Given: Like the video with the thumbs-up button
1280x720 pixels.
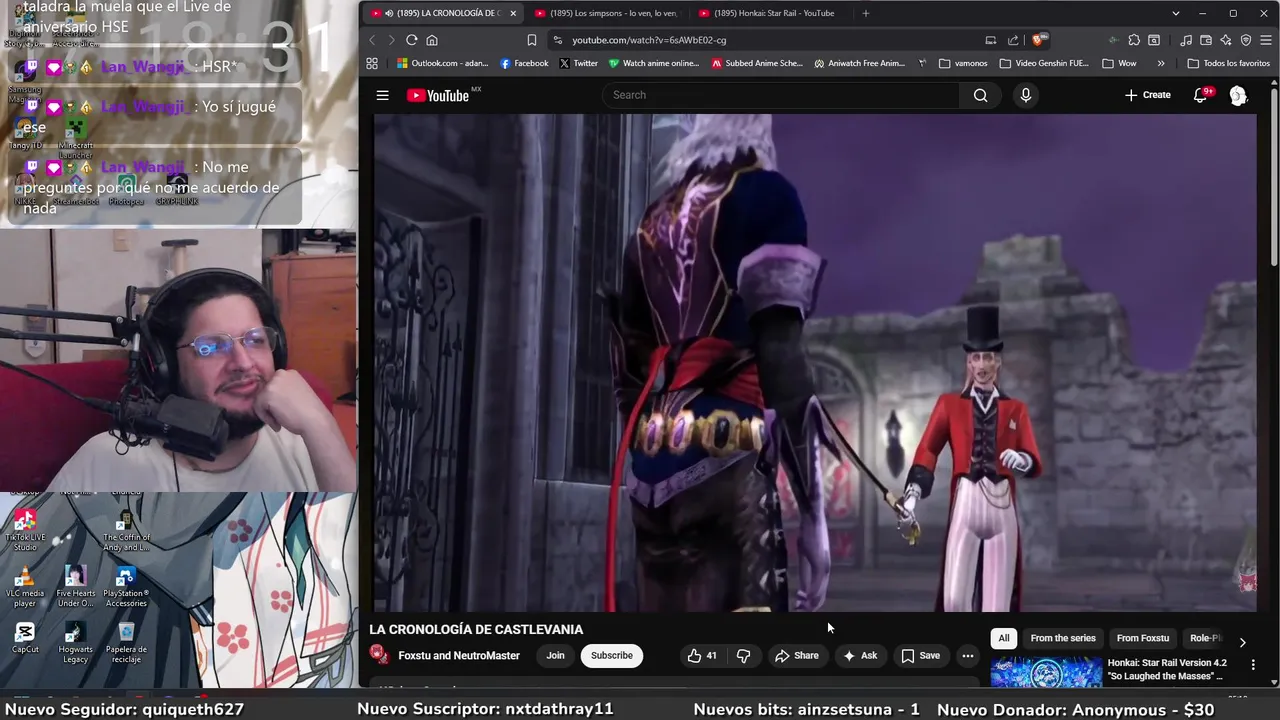Looking at the screenshot, I should 703,656.
